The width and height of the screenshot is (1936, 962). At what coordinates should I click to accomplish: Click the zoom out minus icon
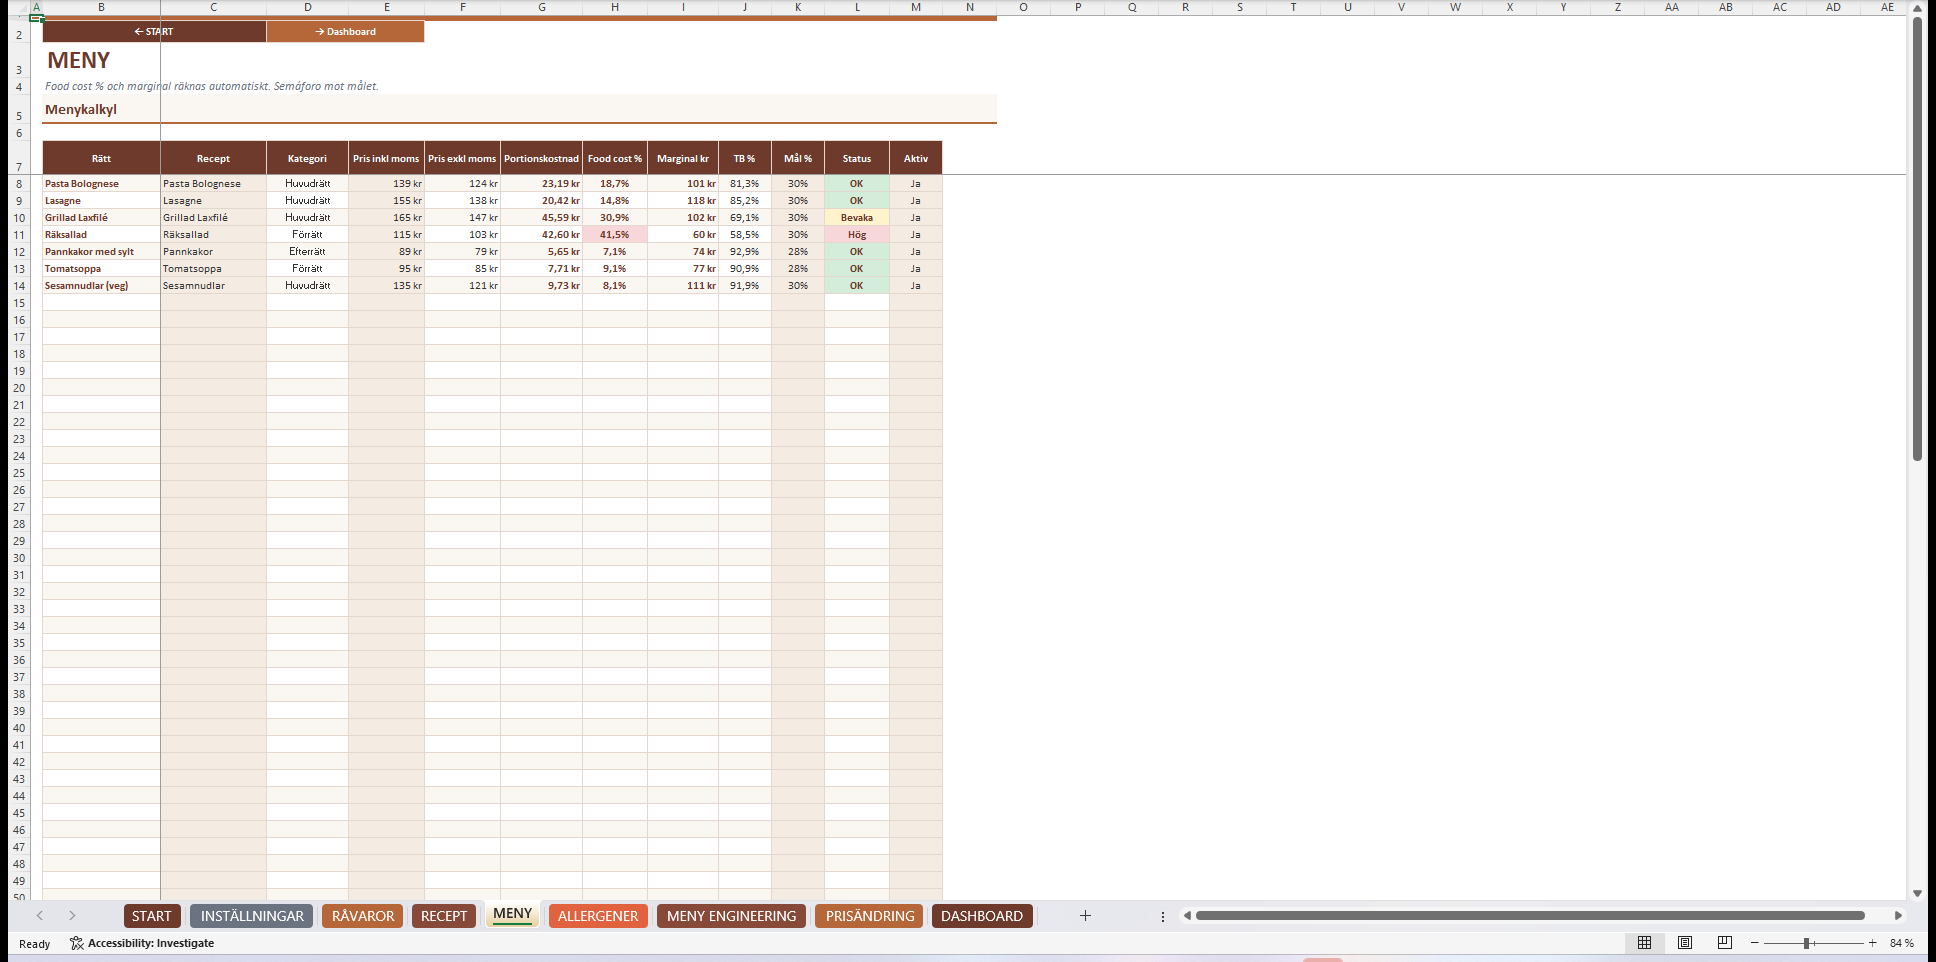click(x=1754, y=943)
